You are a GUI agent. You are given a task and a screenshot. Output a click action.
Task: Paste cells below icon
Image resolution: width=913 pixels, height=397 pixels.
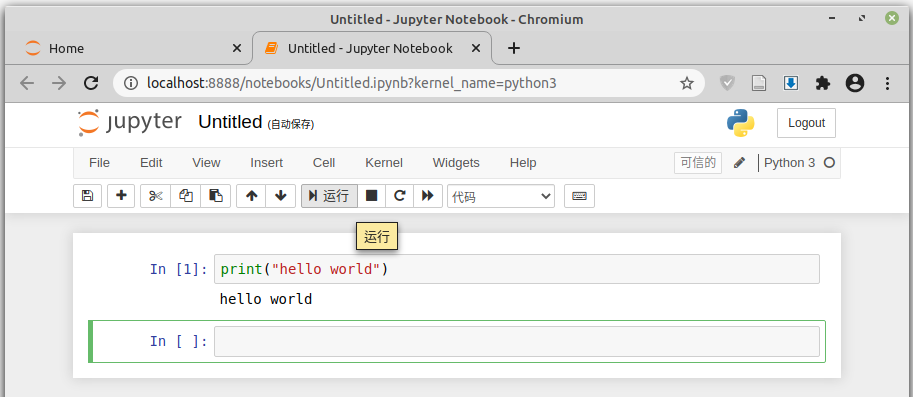coord(215,196)
